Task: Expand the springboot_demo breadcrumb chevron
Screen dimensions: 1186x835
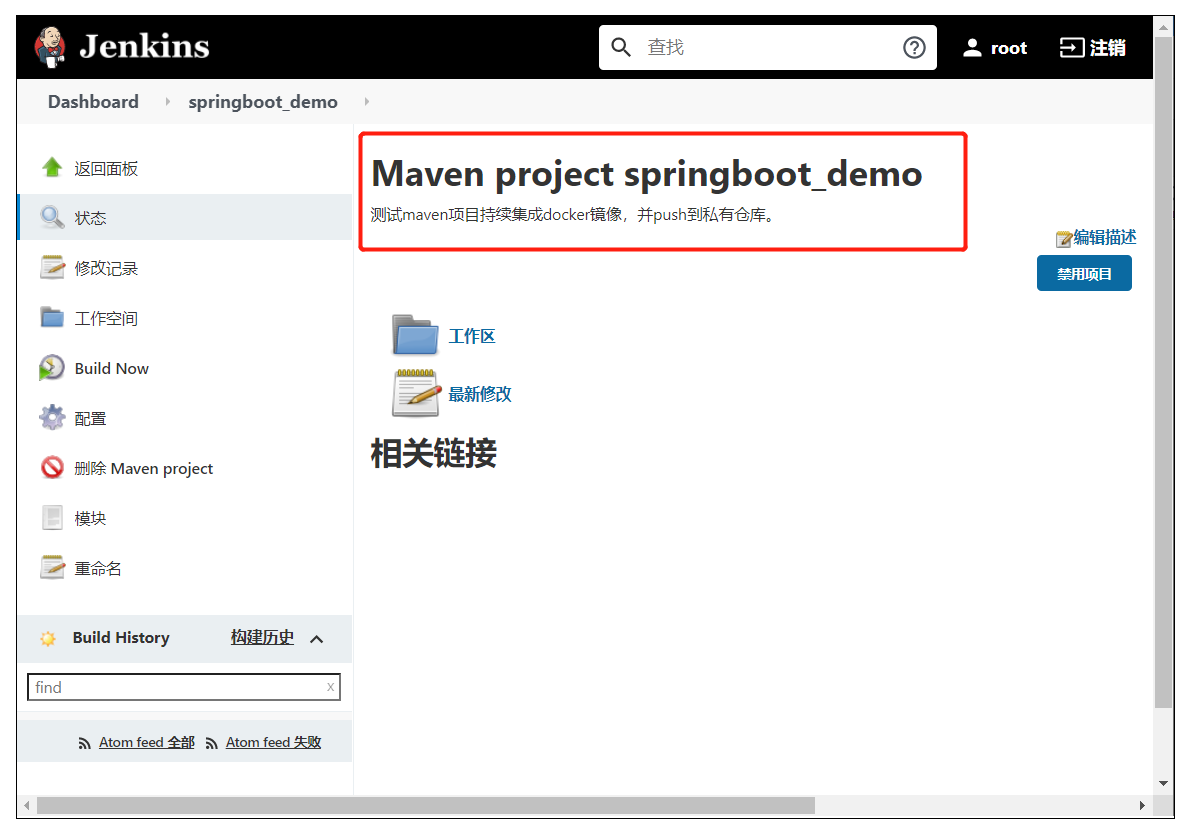Action: tap(366, 101)
